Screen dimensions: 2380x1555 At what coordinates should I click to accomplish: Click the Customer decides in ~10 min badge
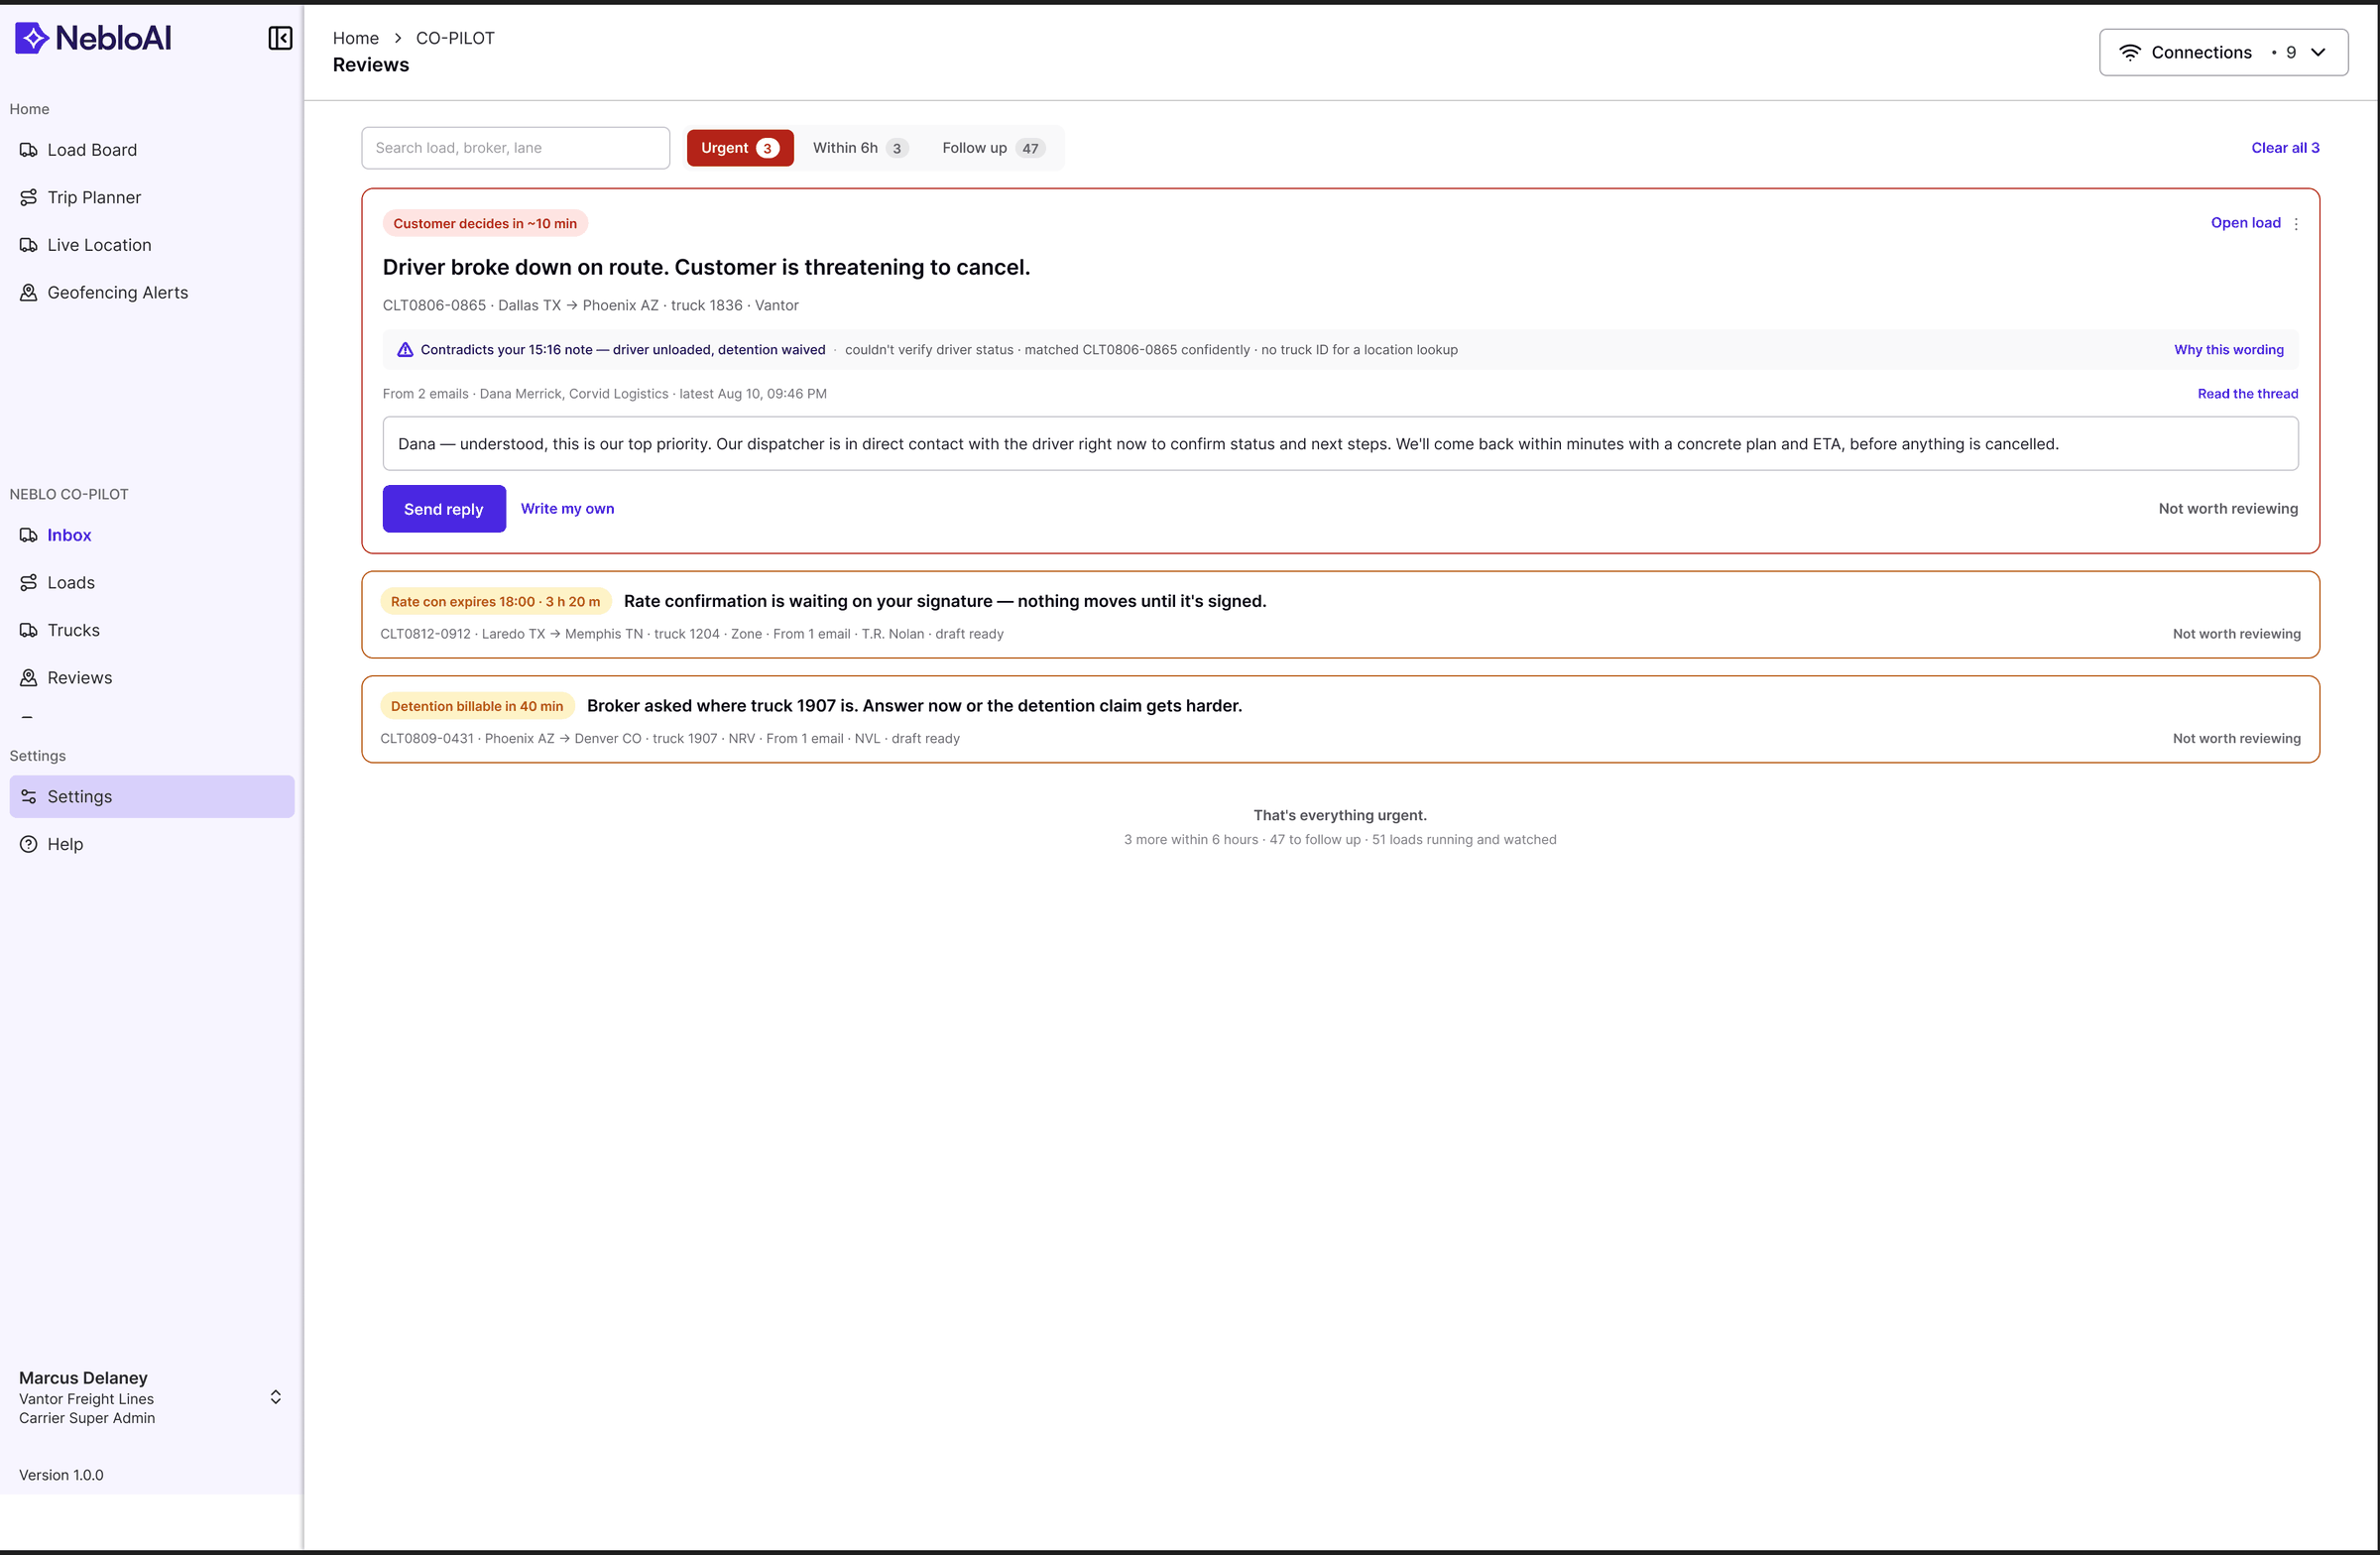pos(485,224)
